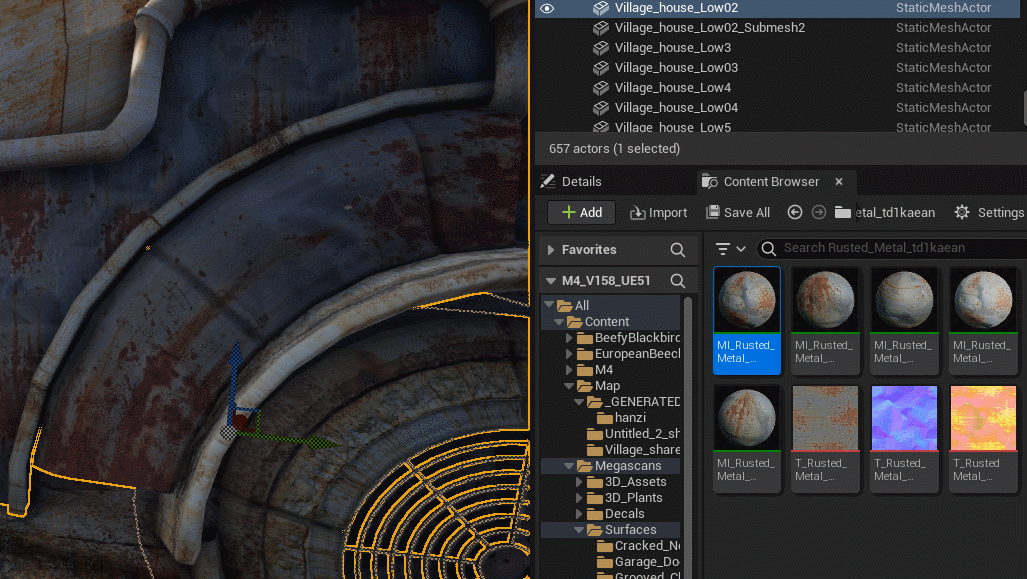Select the purple normal map texture thumbnail
Screen dimensions: 1027x579
[904, 419]
